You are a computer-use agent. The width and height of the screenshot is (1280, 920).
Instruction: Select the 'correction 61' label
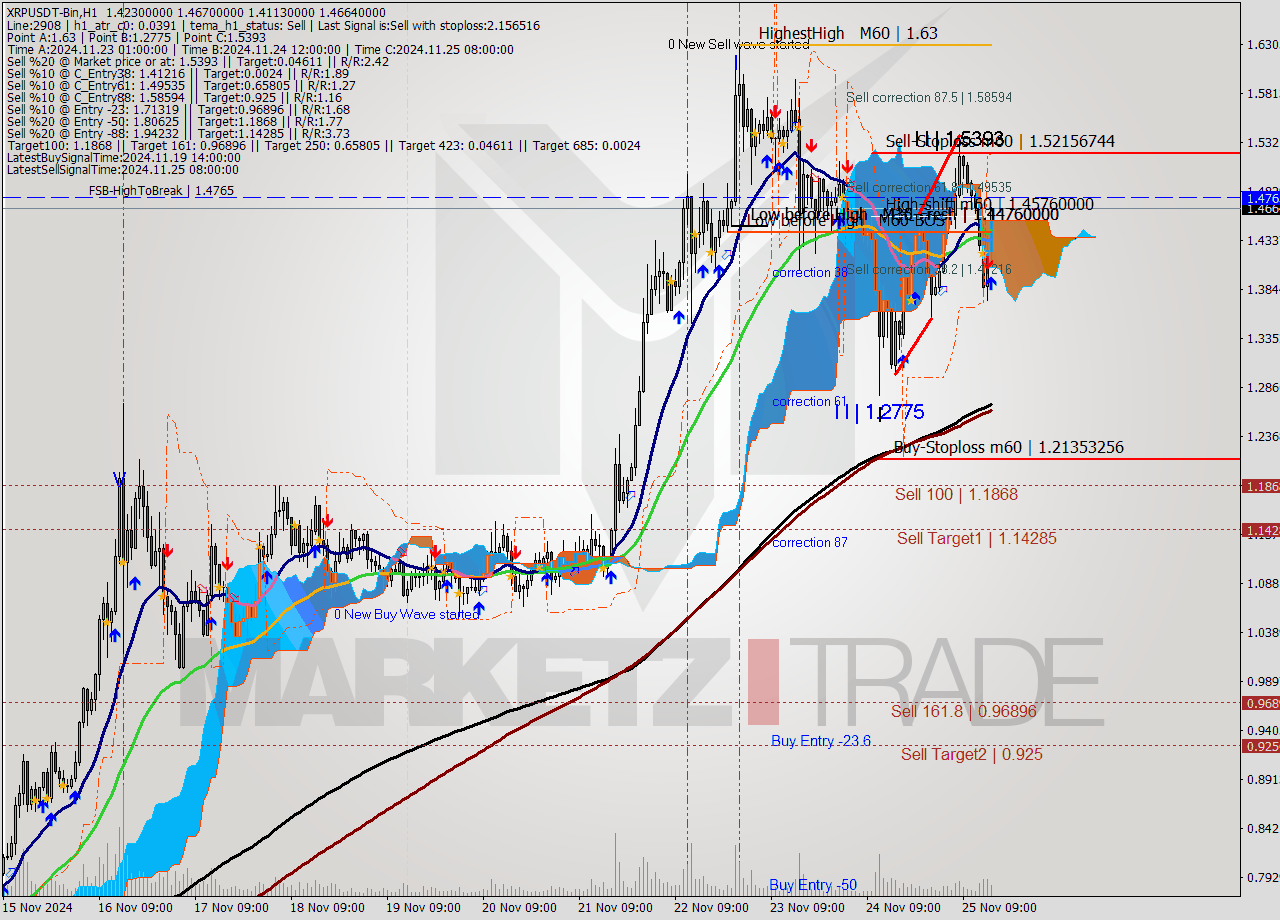(x=810, y=401)
